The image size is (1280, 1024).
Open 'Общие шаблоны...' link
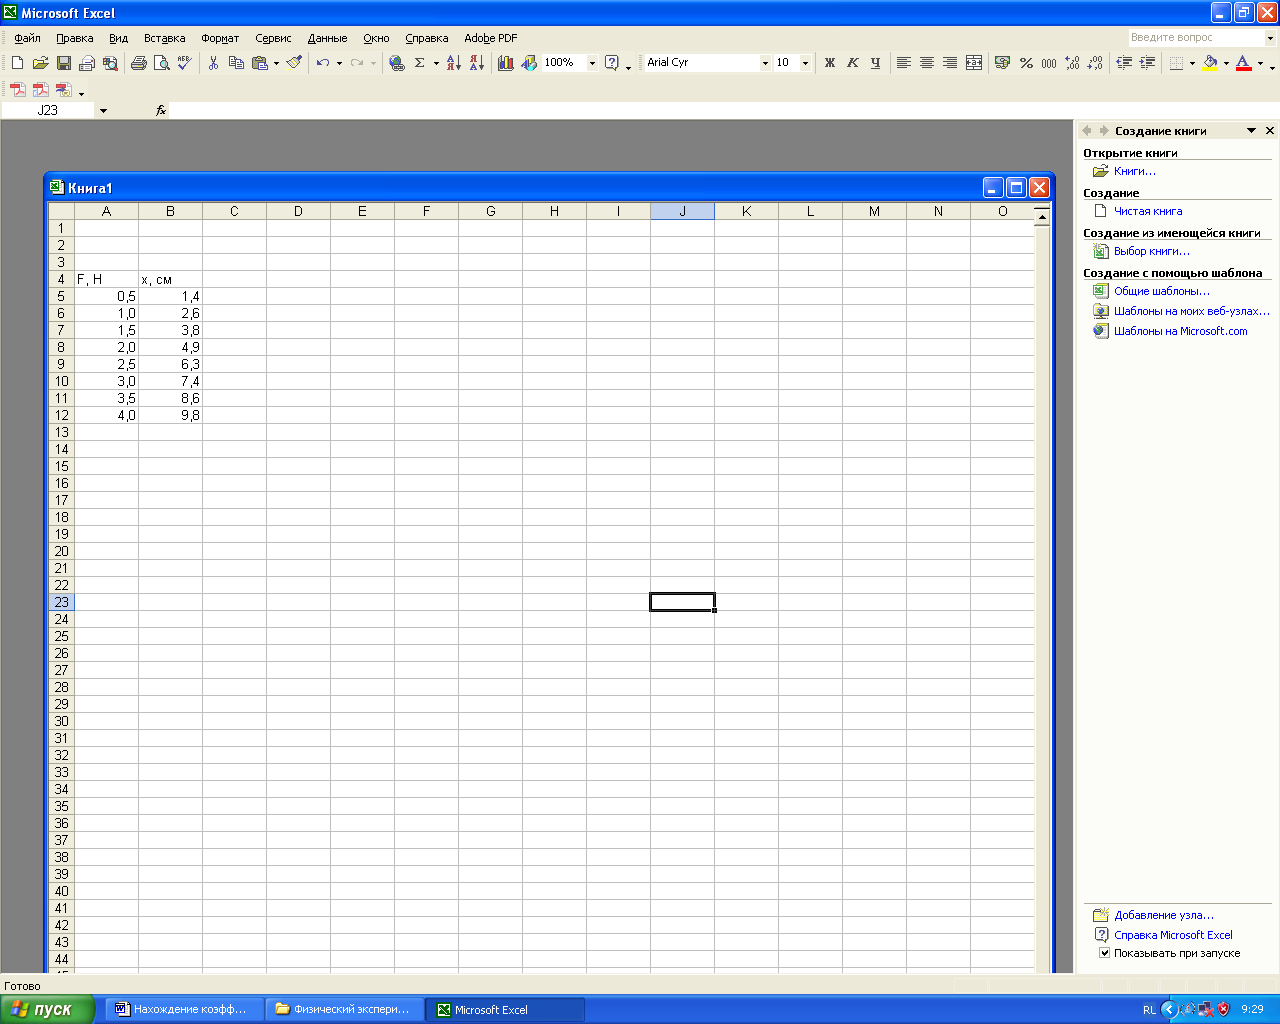click(x=1162, y=291)
